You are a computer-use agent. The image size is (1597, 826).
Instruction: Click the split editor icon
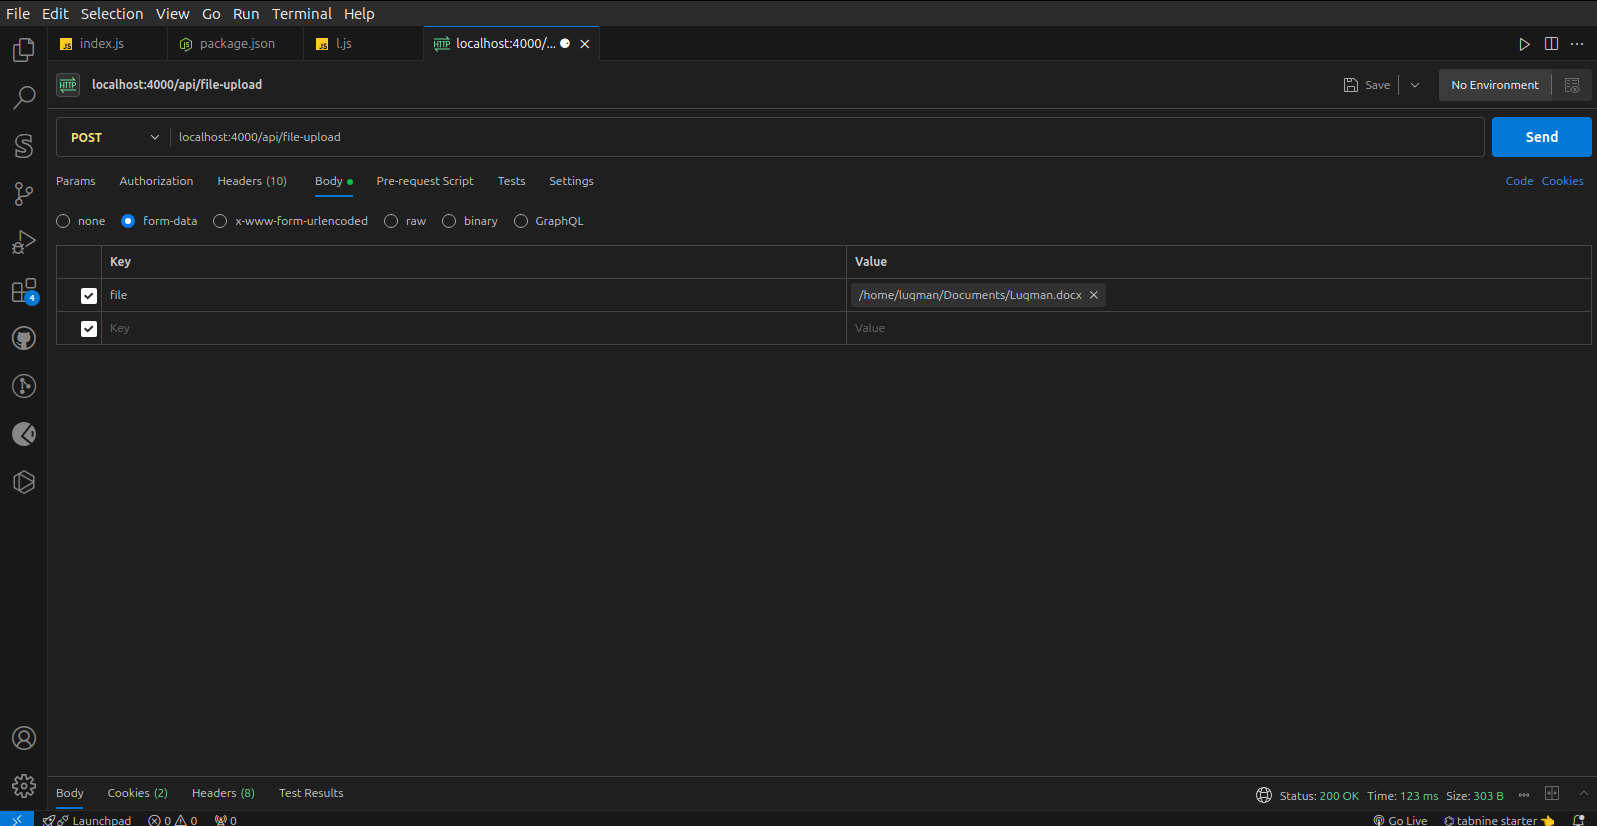point(1551,44)
